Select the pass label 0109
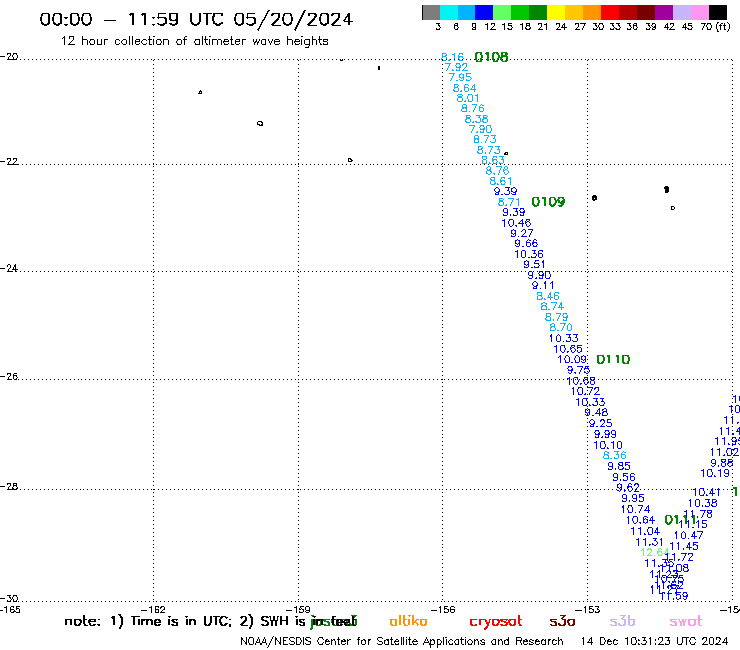This screenshot has width=740, height=650. coord(548,202)
